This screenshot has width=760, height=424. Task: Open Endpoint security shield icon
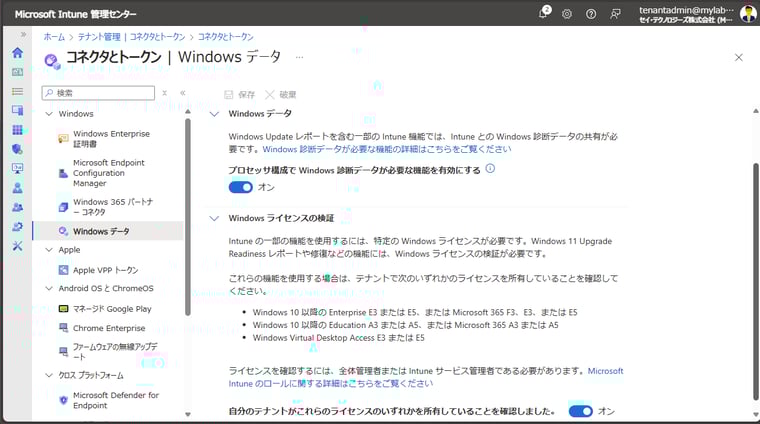pyautogui.click(x=17, y=149)
